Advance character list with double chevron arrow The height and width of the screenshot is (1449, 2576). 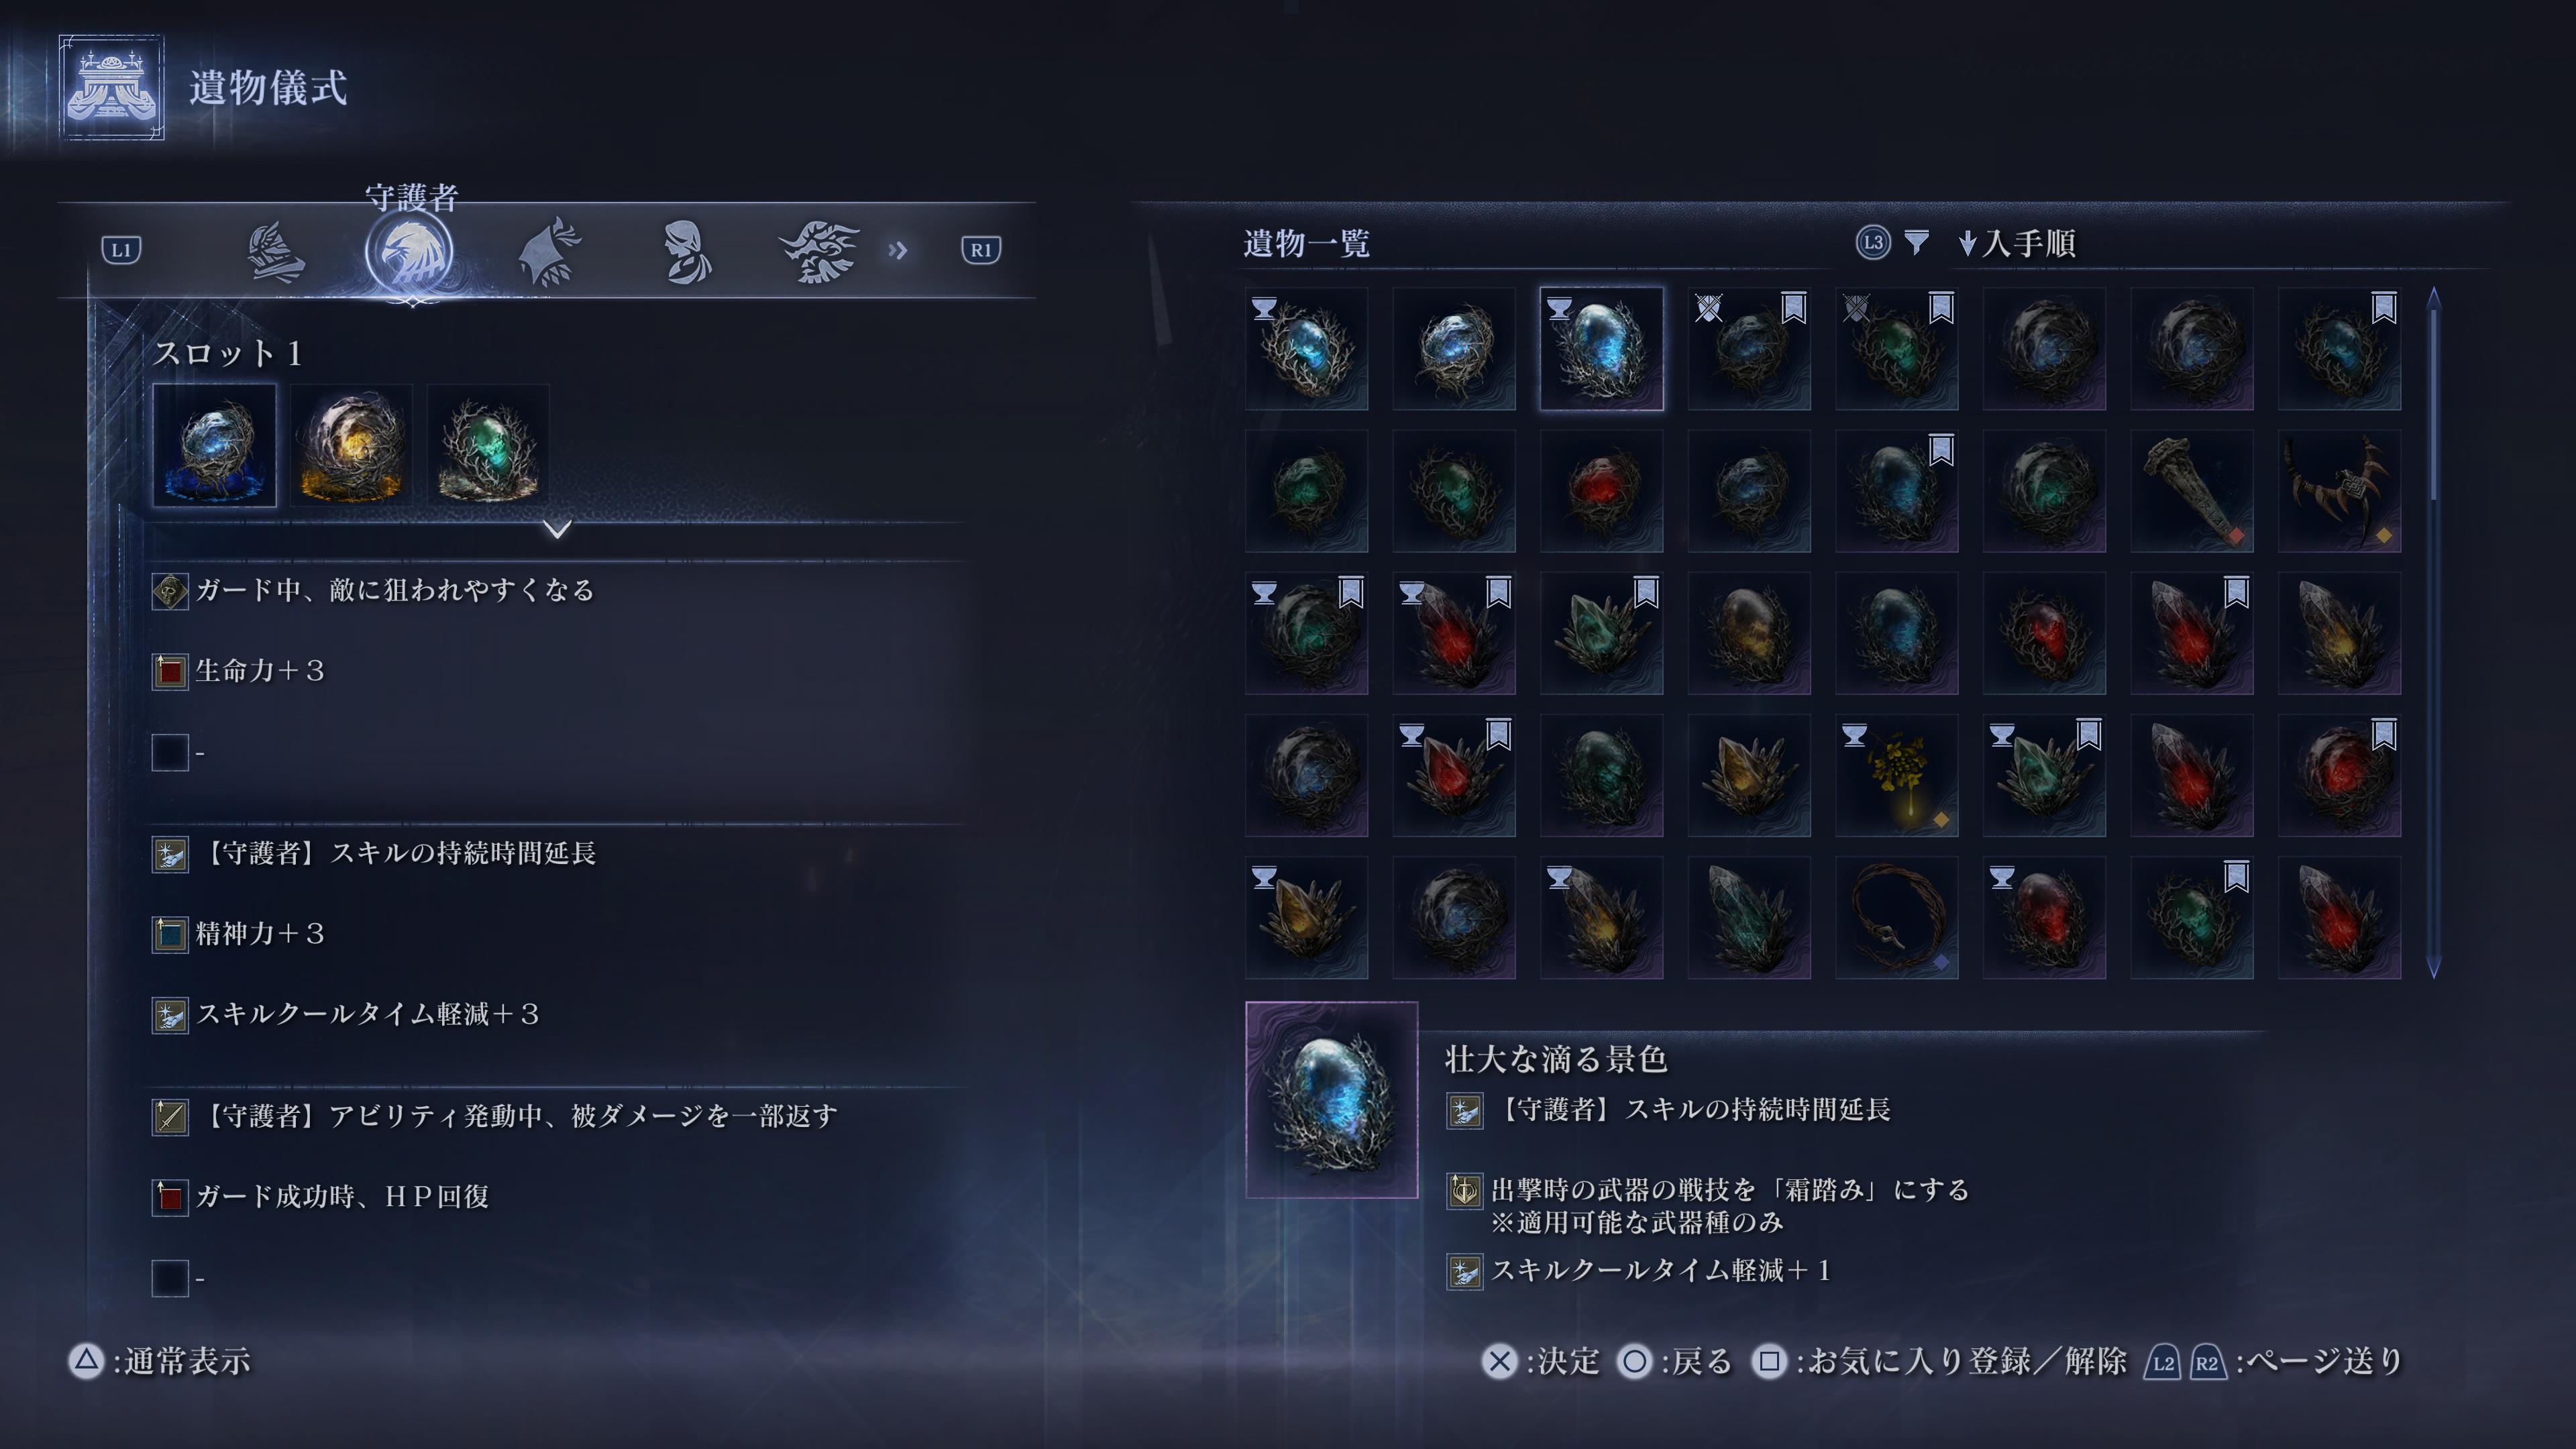pos(897,250)
